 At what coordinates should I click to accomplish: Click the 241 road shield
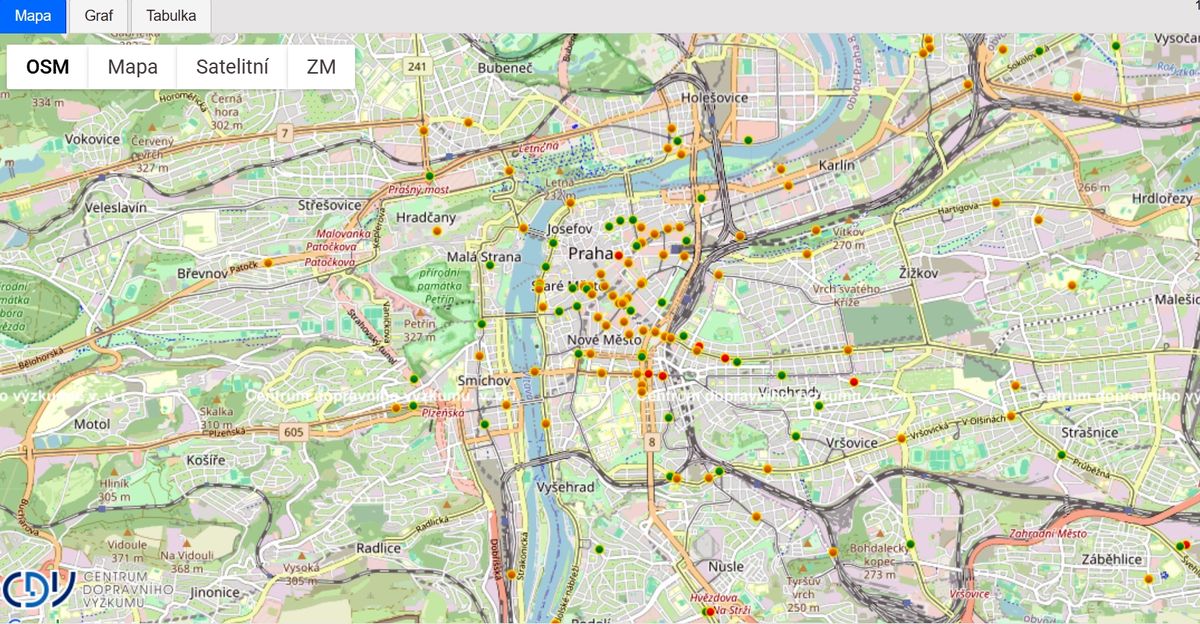[417, 67]
